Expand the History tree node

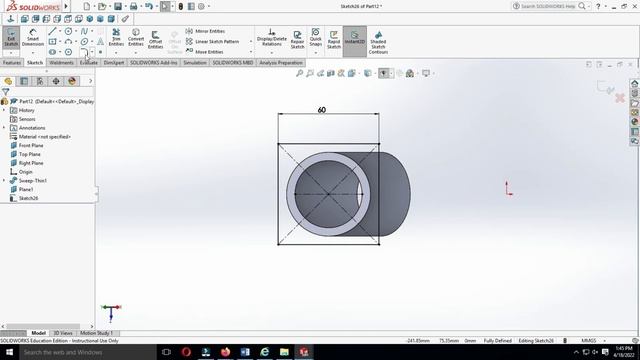4,110
